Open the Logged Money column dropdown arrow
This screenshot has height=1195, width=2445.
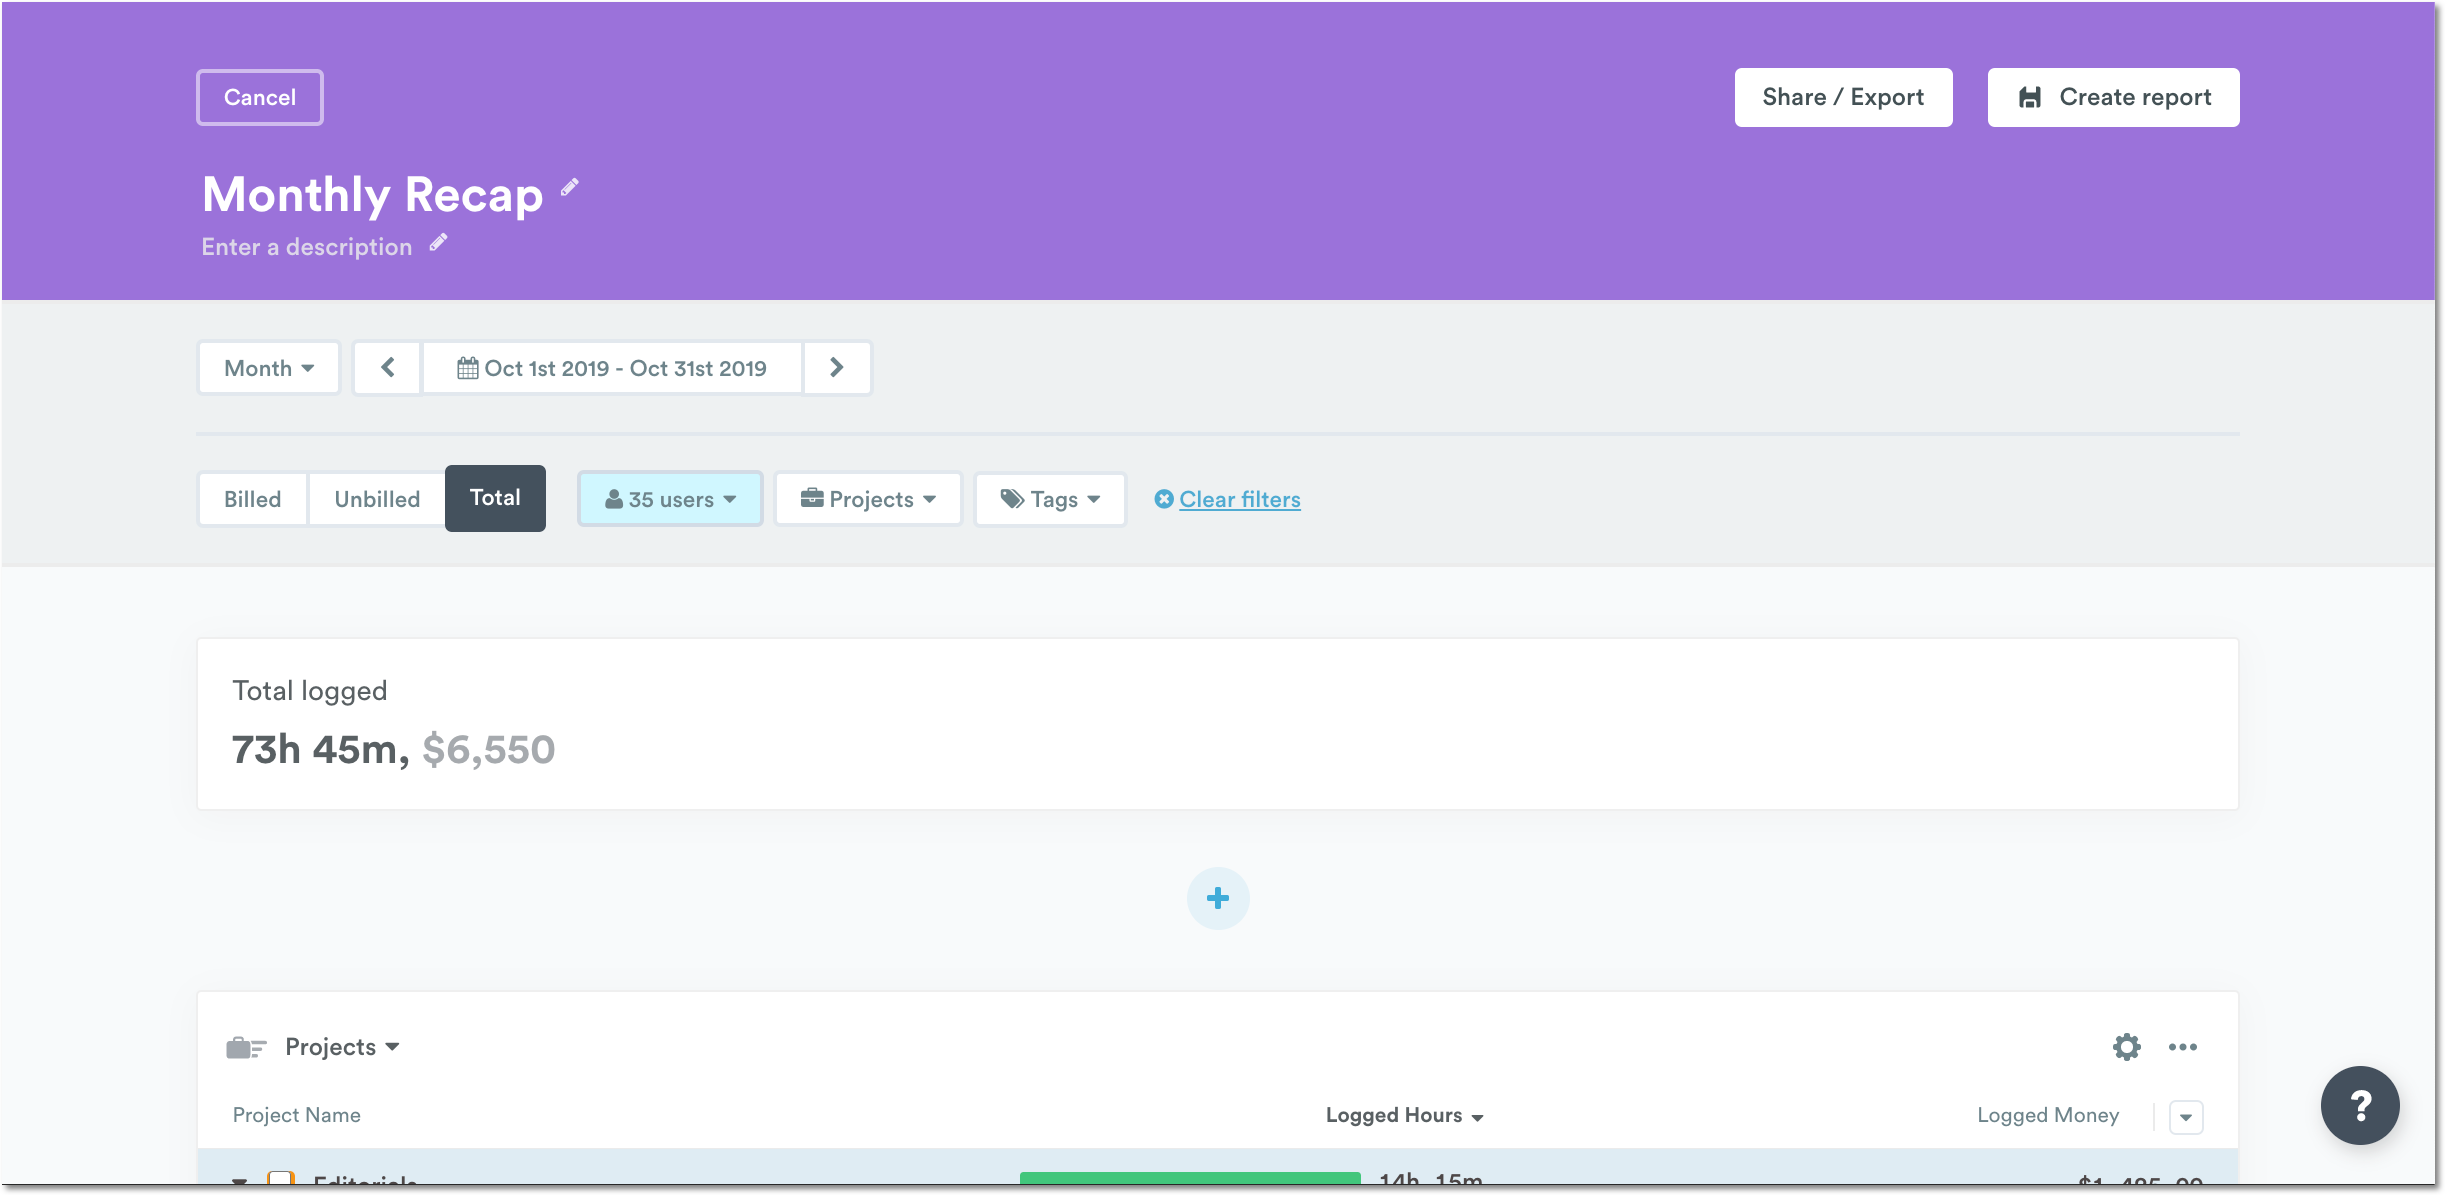click(2186, 1117)
